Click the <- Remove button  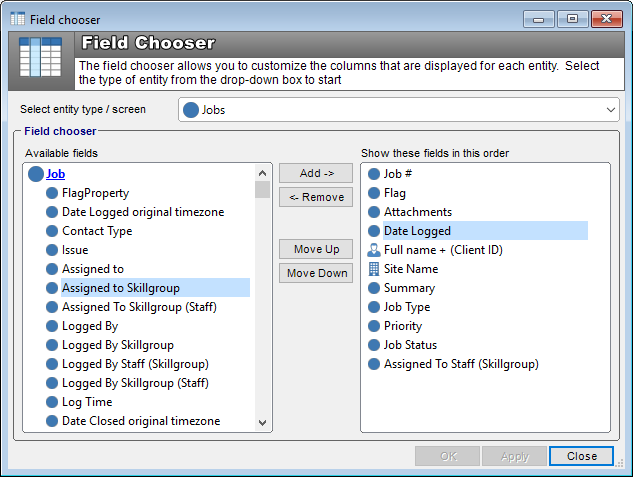pyautogui.click(x=316, y=197)
